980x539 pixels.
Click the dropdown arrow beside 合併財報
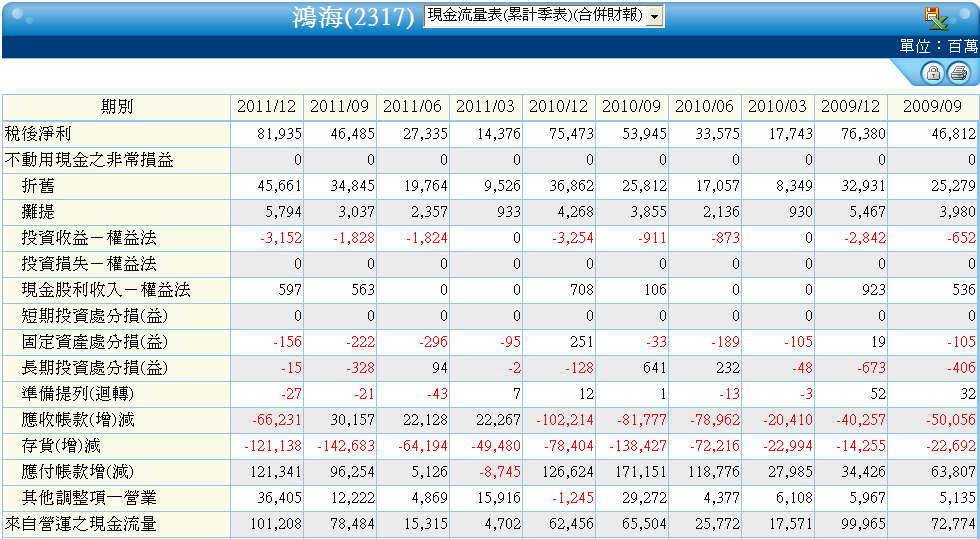[x=654, y=17]
